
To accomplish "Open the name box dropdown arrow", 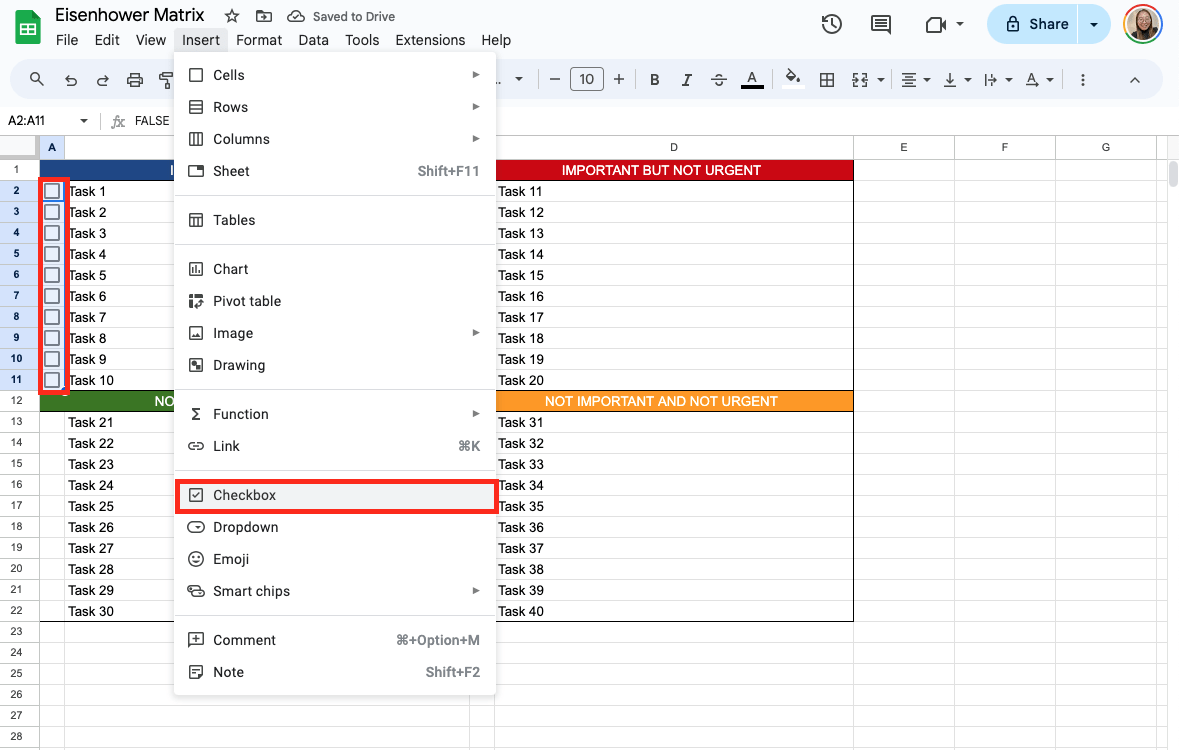I will 84,121.
